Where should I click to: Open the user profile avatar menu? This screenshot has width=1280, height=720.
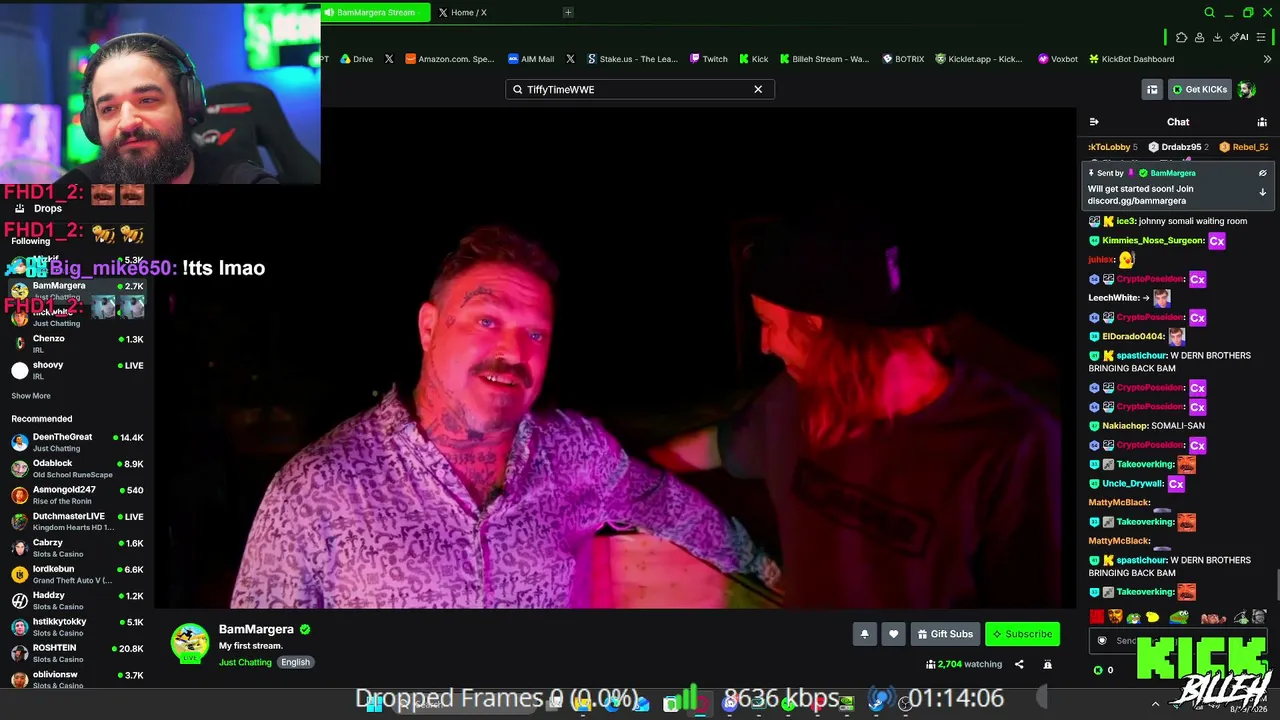coord(1247,89)
